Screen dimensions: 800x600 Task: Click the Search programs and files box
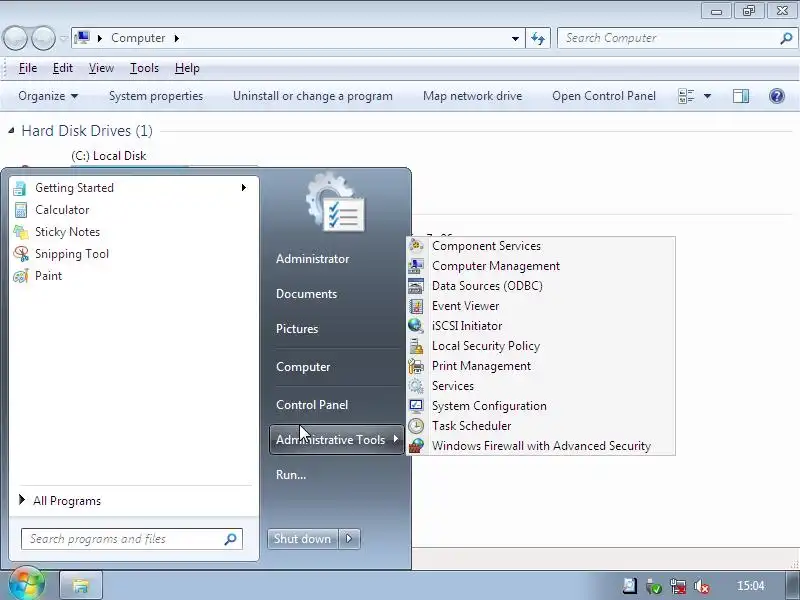point(132,539)
